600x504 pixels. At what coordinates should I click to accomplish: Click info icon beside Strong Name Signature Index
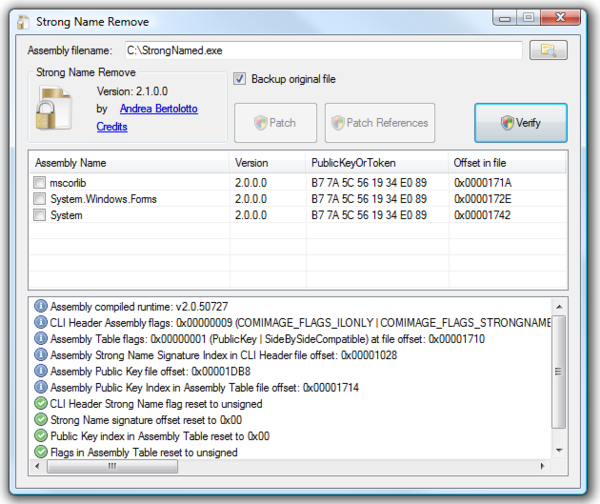point(41,355)
